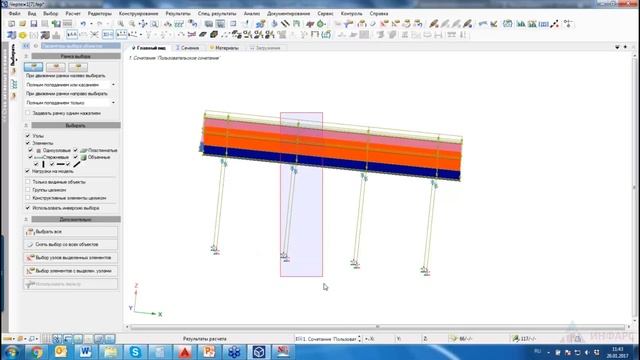Click the PowerPoint taskbar icon
The image size is (640, 360).
209,351
